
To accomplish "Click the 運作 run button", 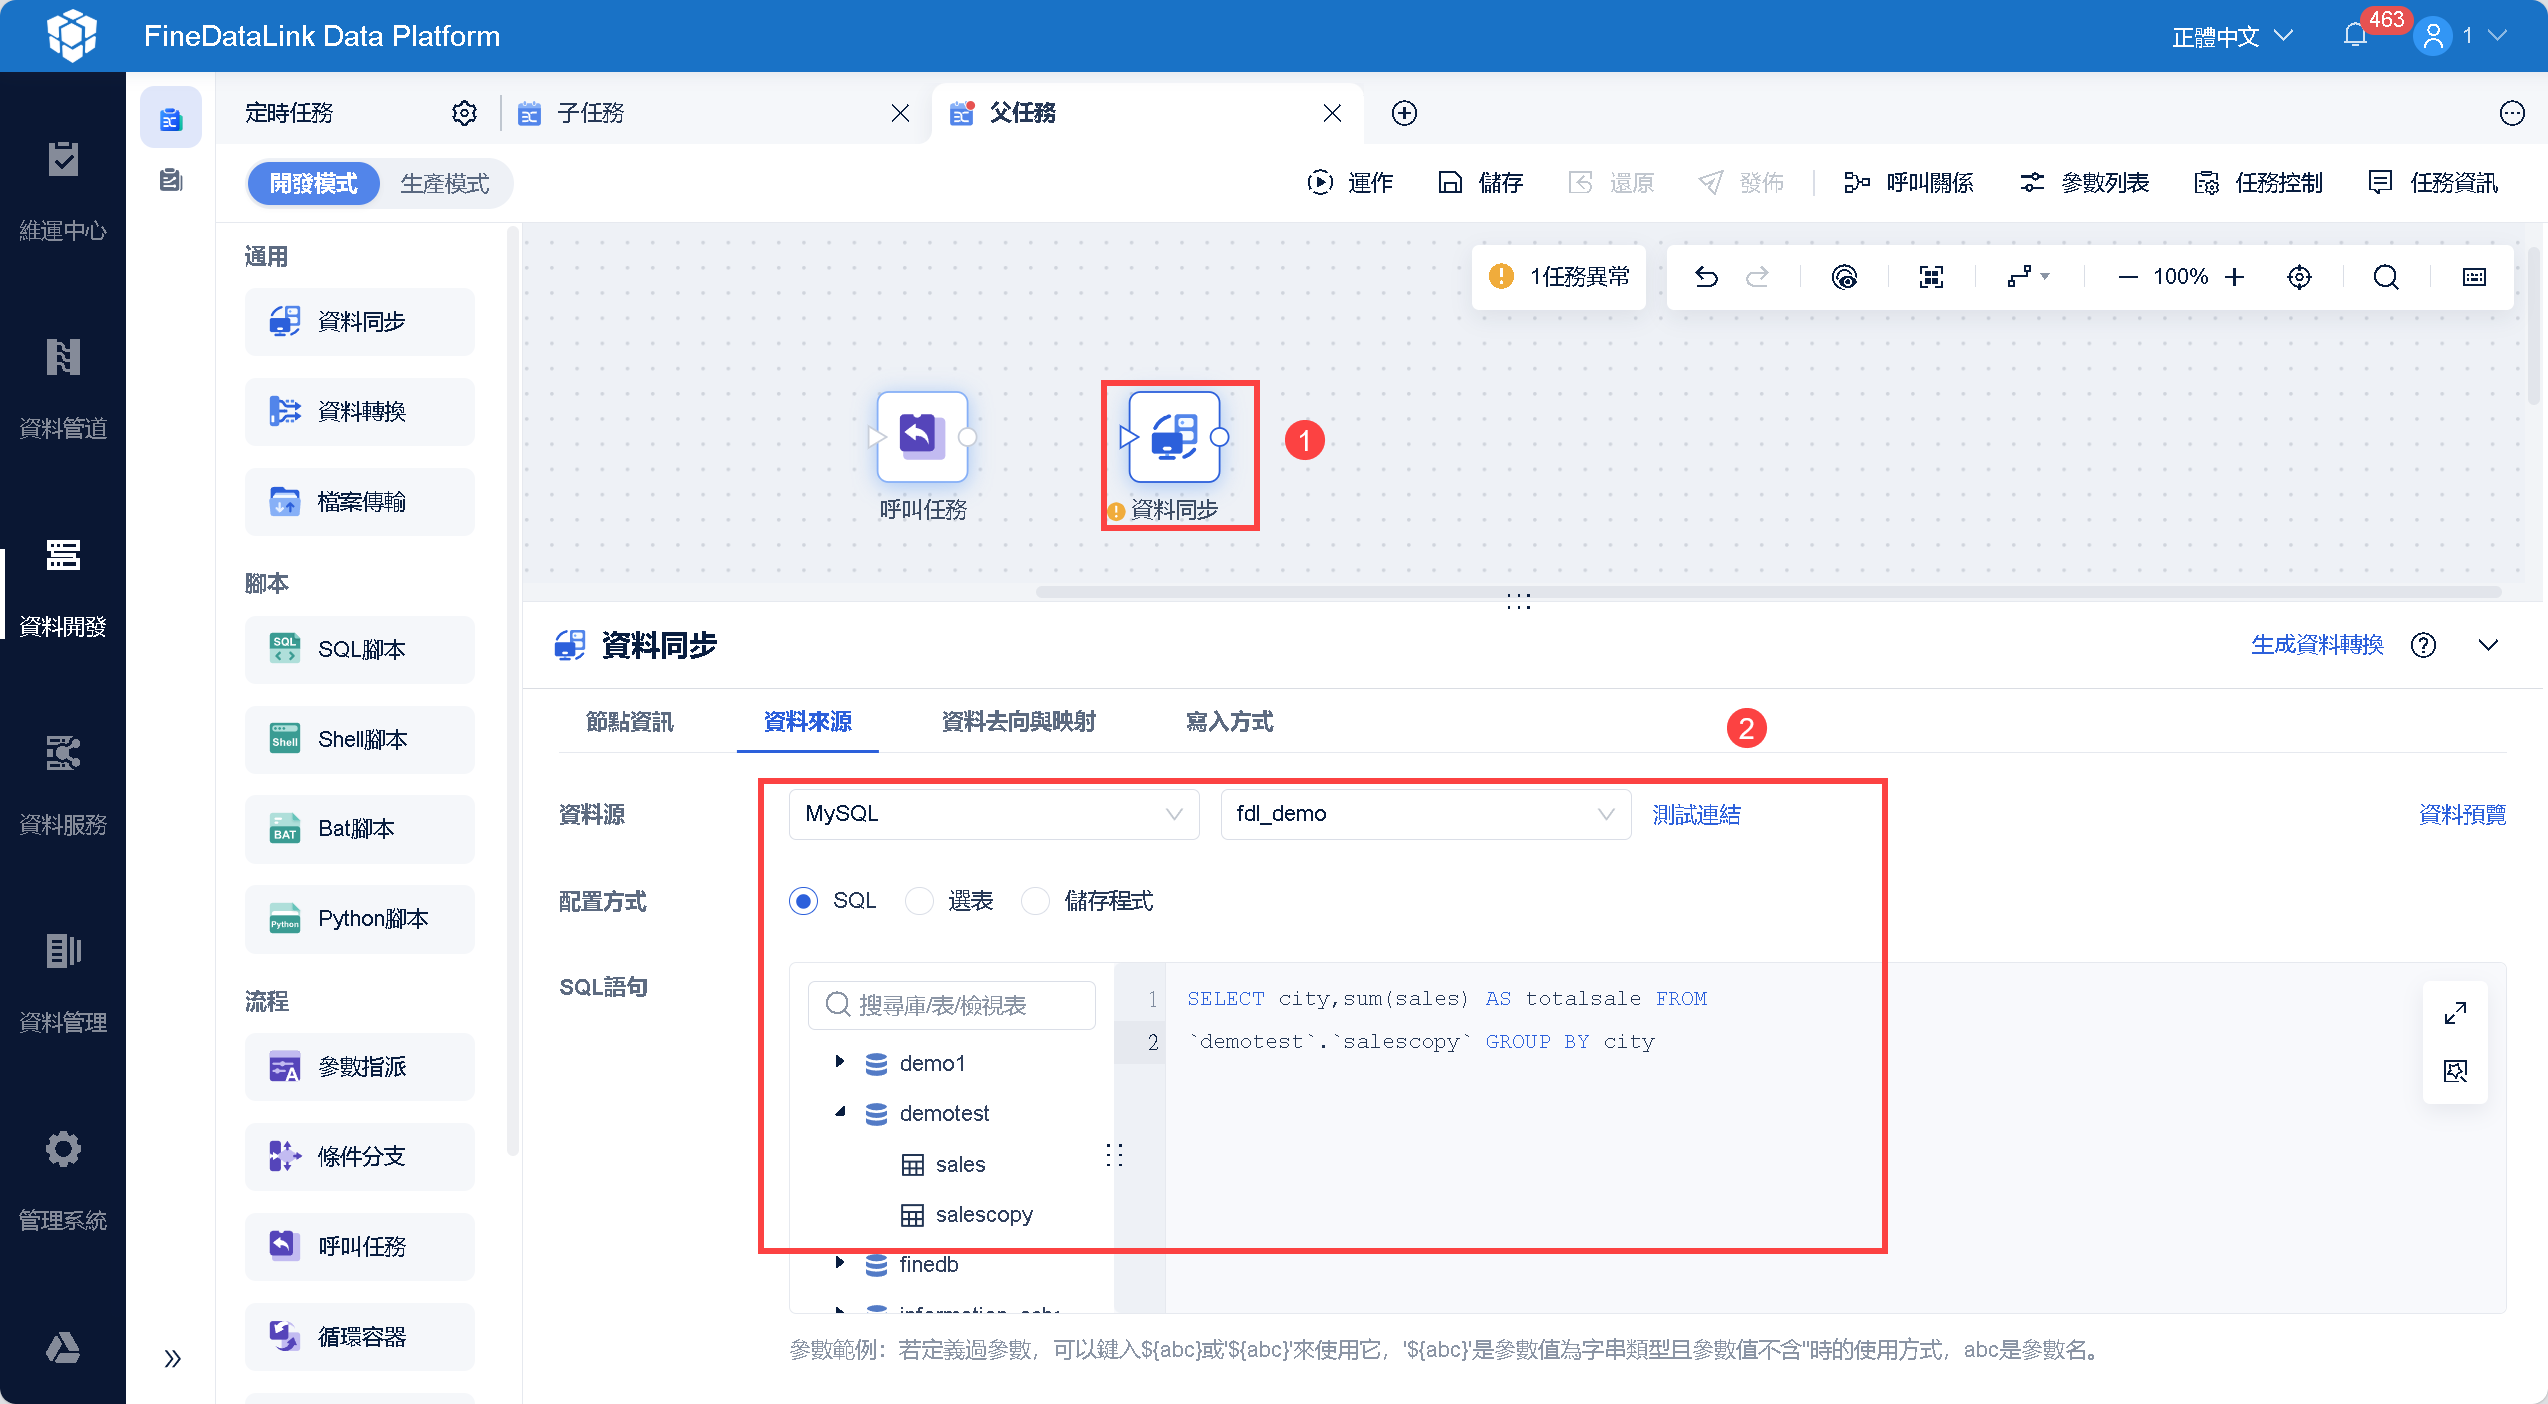I will 1350,183.
